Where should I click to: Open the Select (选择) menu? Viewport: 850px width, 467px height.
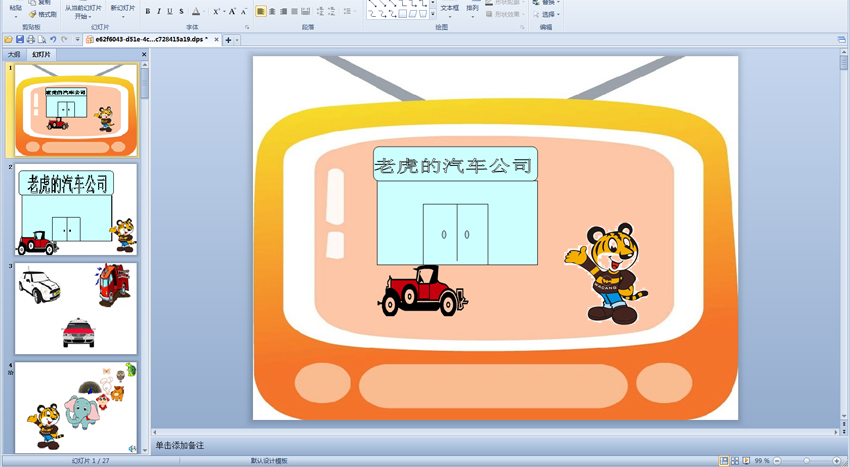[x=546, y=15]
